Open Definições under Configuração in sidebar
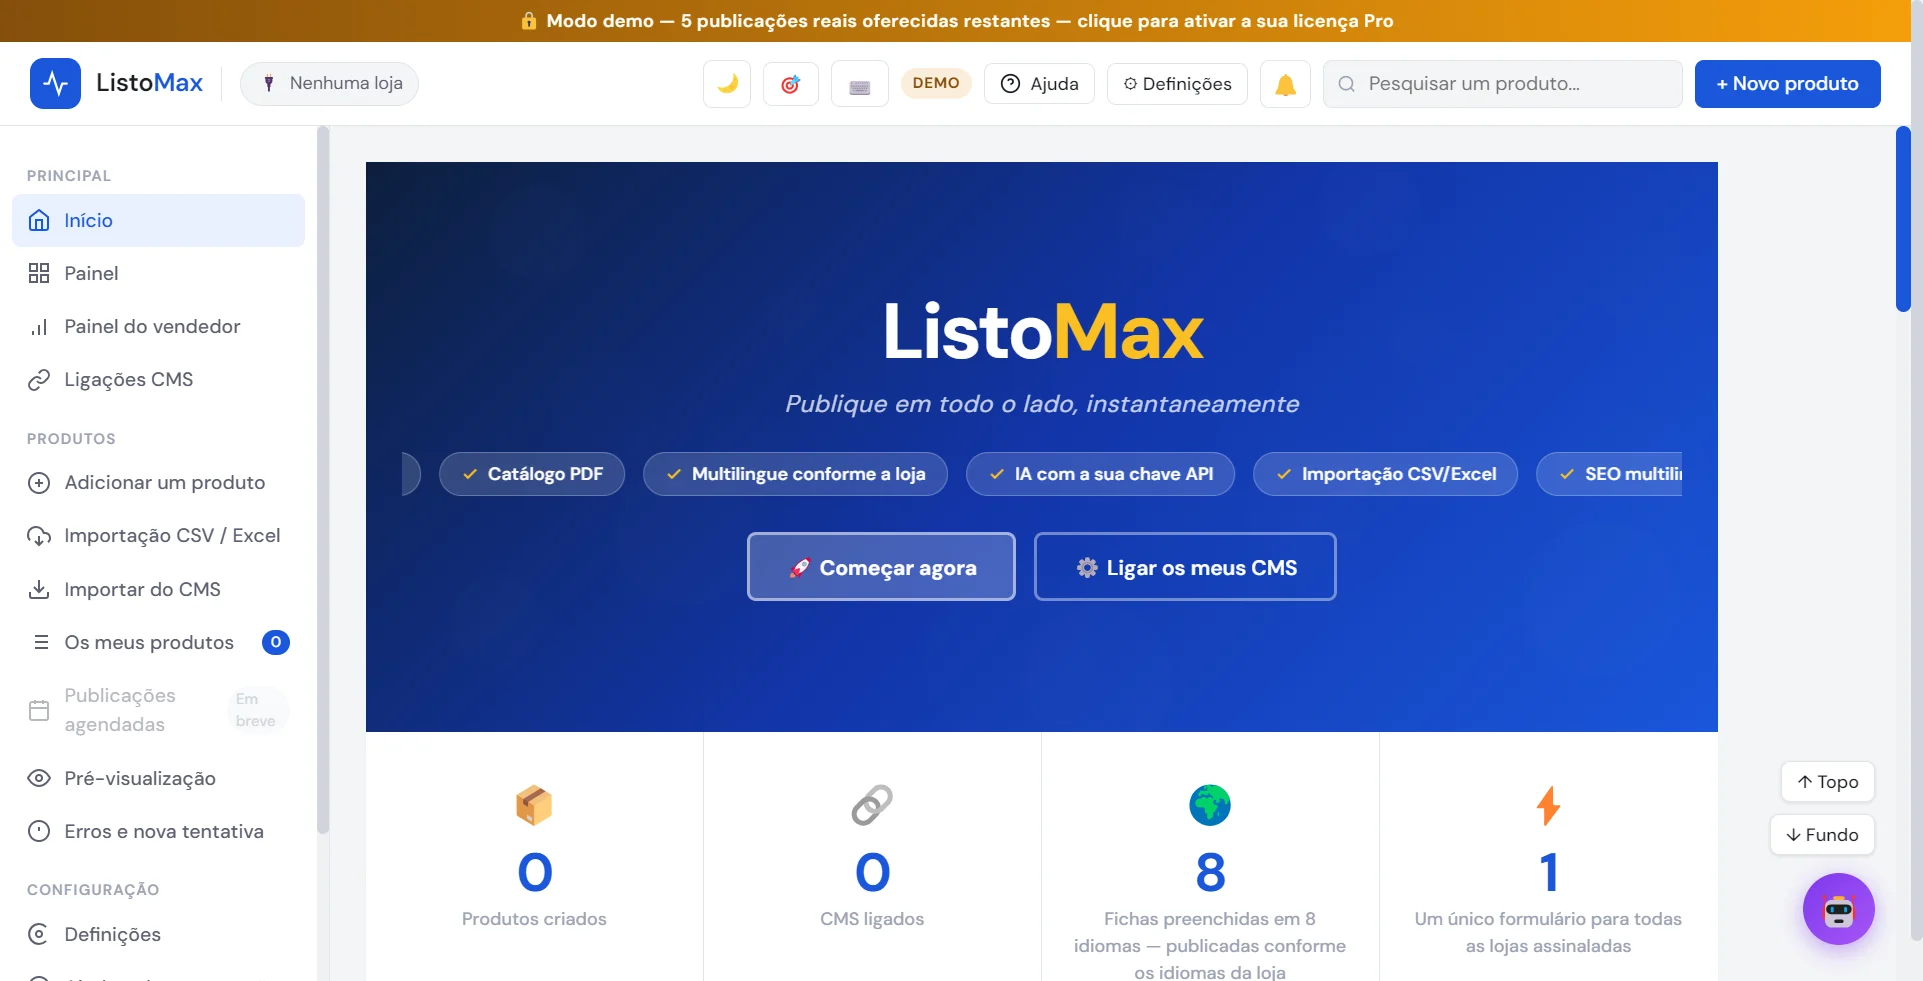This screenshot has width=1923, height=981. (x=158, y=934)
